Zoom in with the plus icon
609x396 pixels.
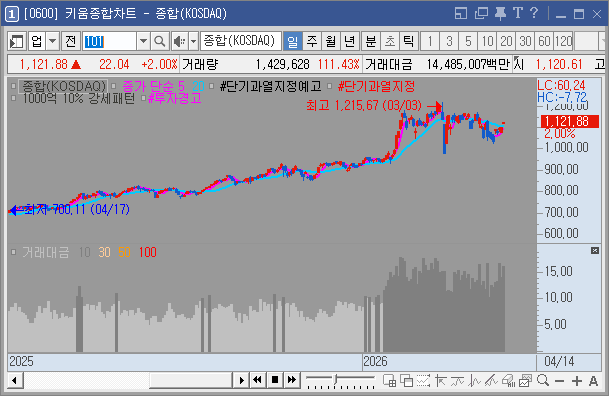tap(577, 381)
